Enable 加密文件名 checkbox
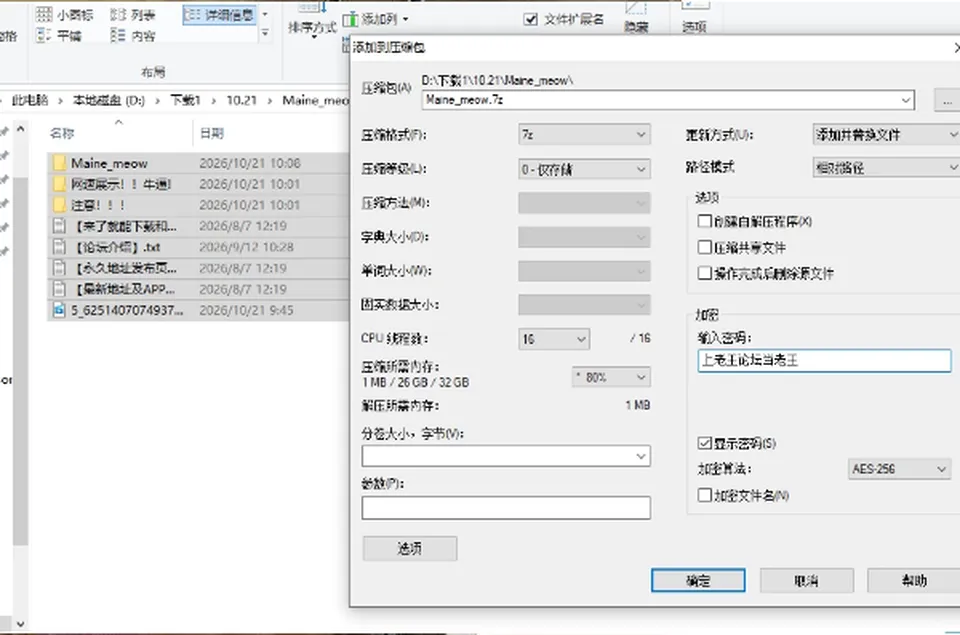Screen dimensions: 960x635 (705, 495)
